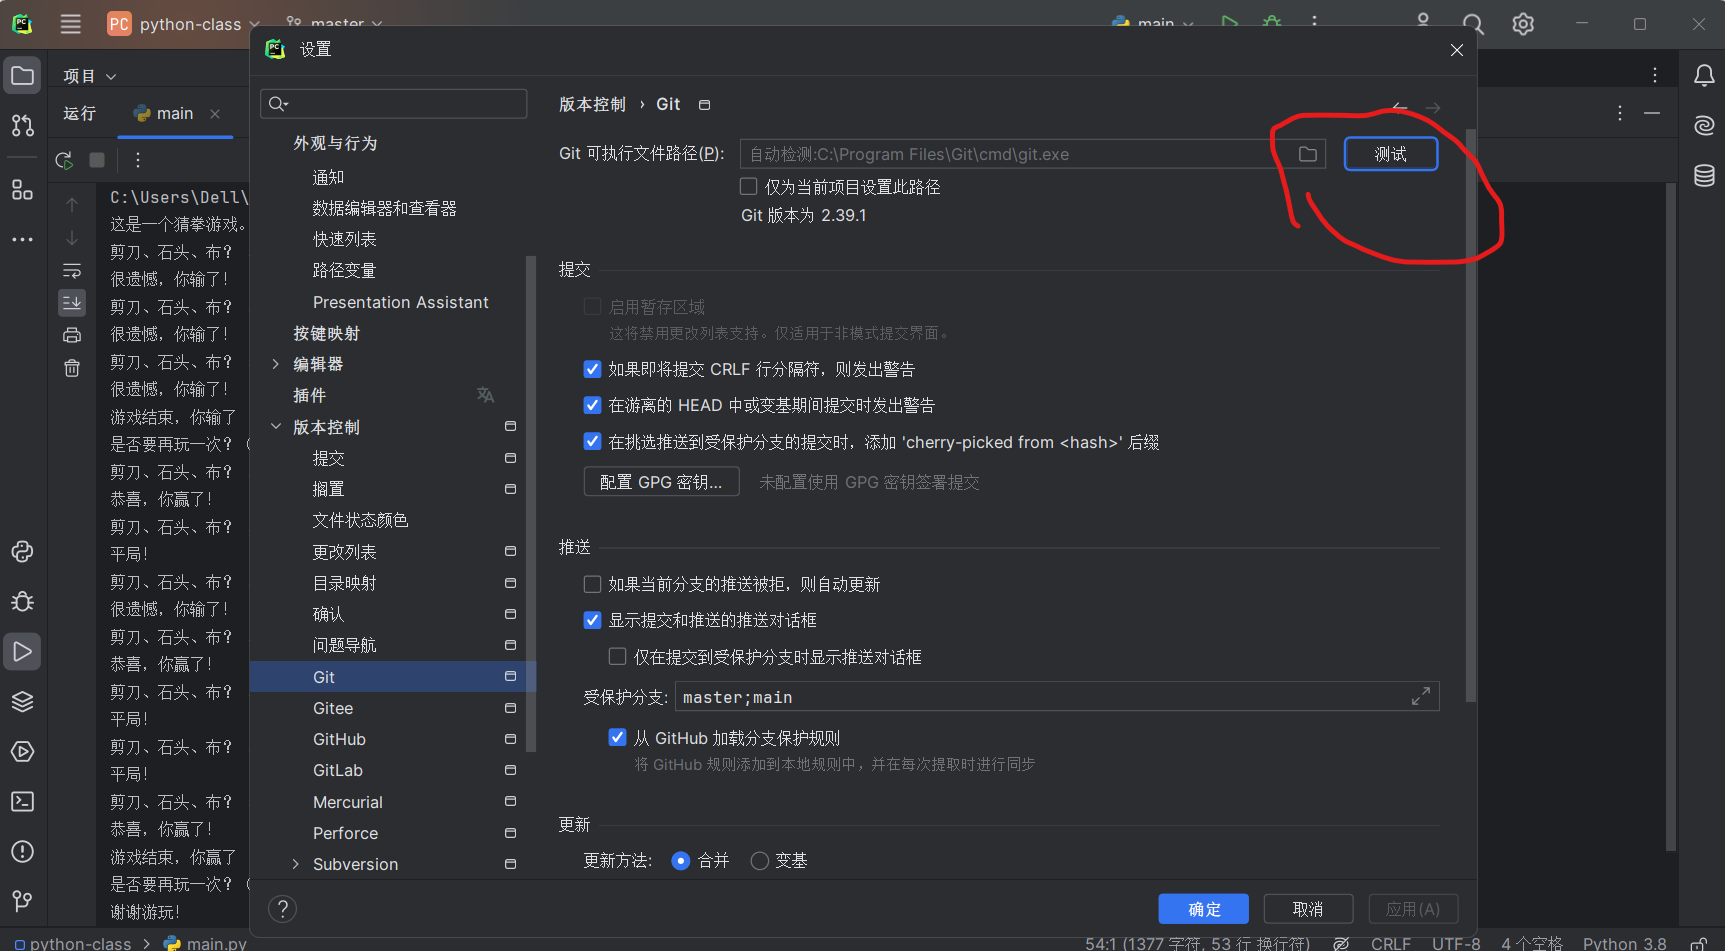Enable auto-update if push rejected
1725x951 pixels.
(x=592, y=584)
